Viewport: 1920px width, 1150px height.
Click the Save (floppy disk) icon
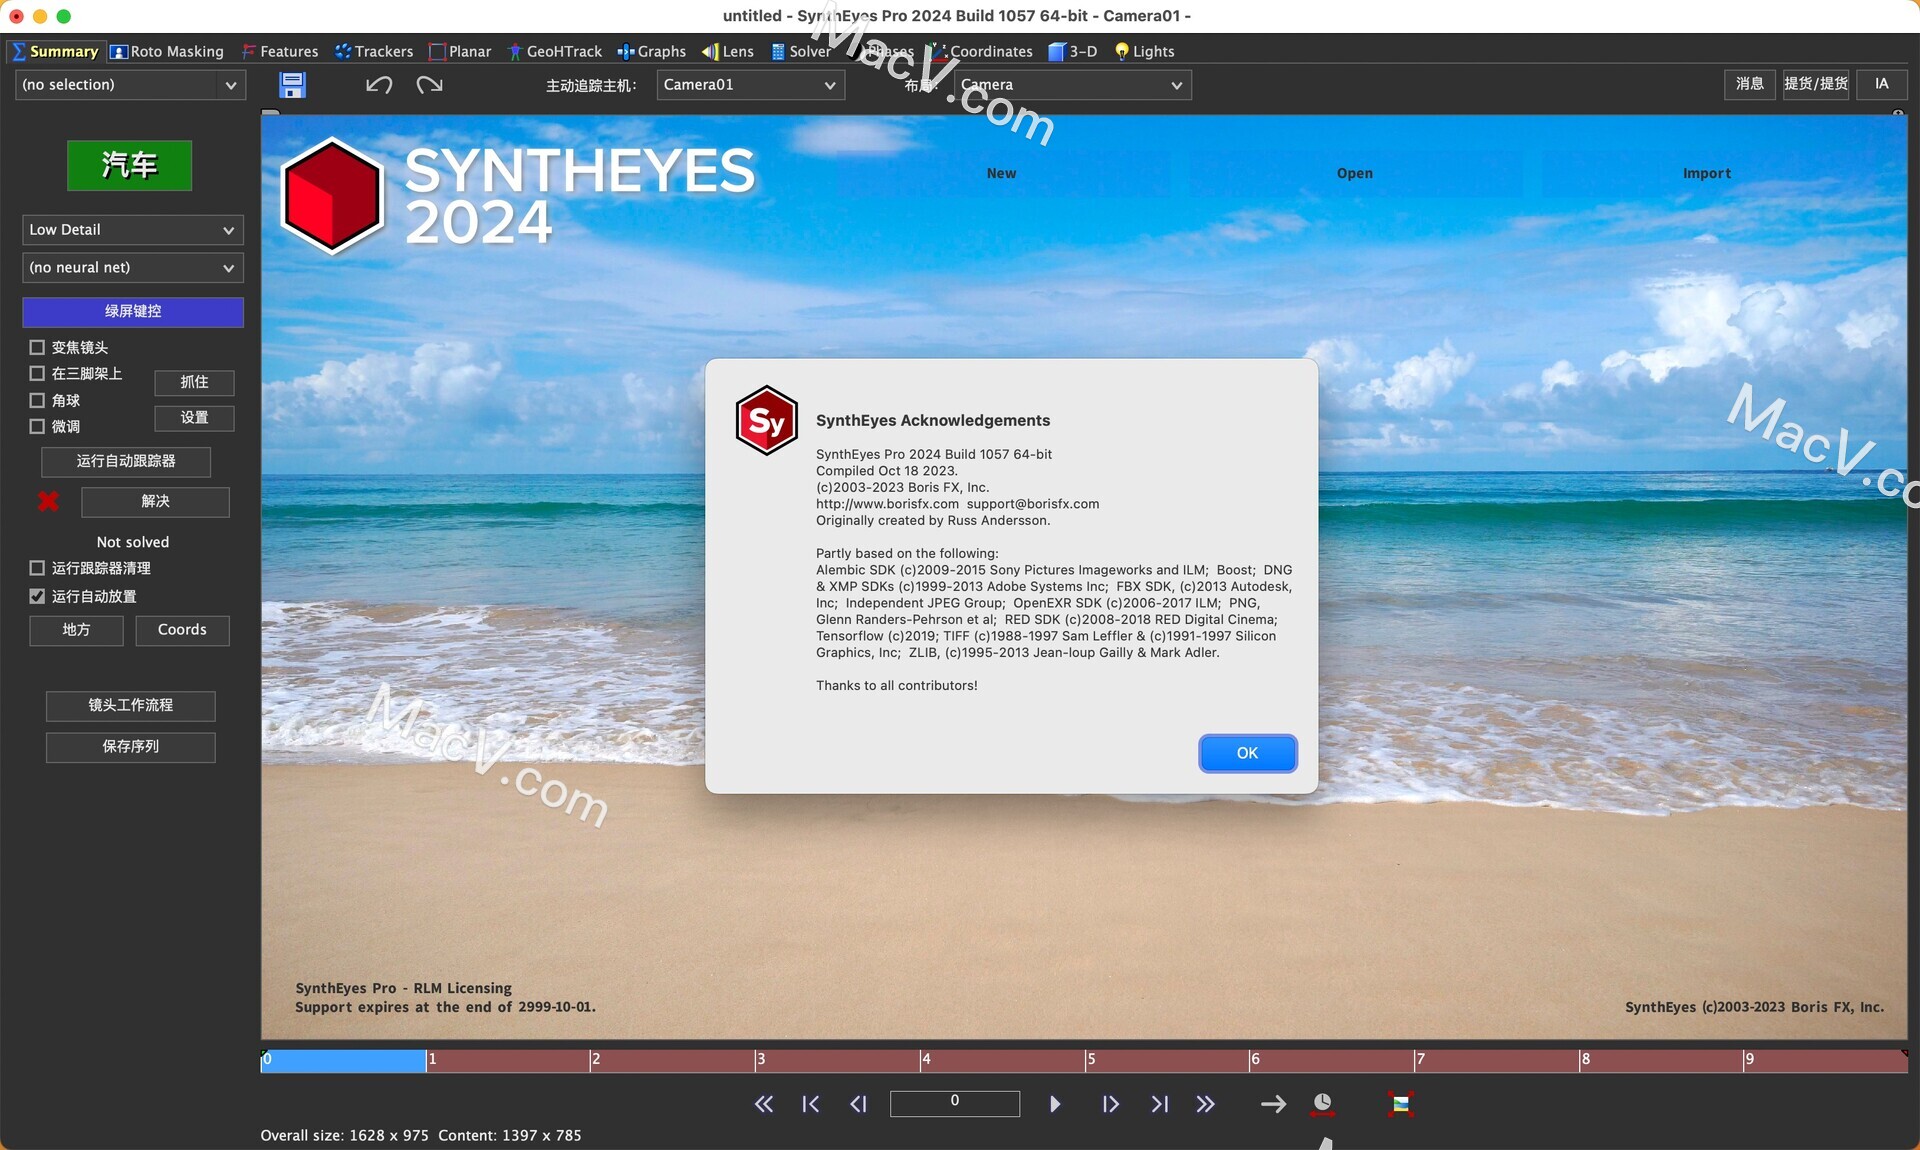(x=292, y=85)
